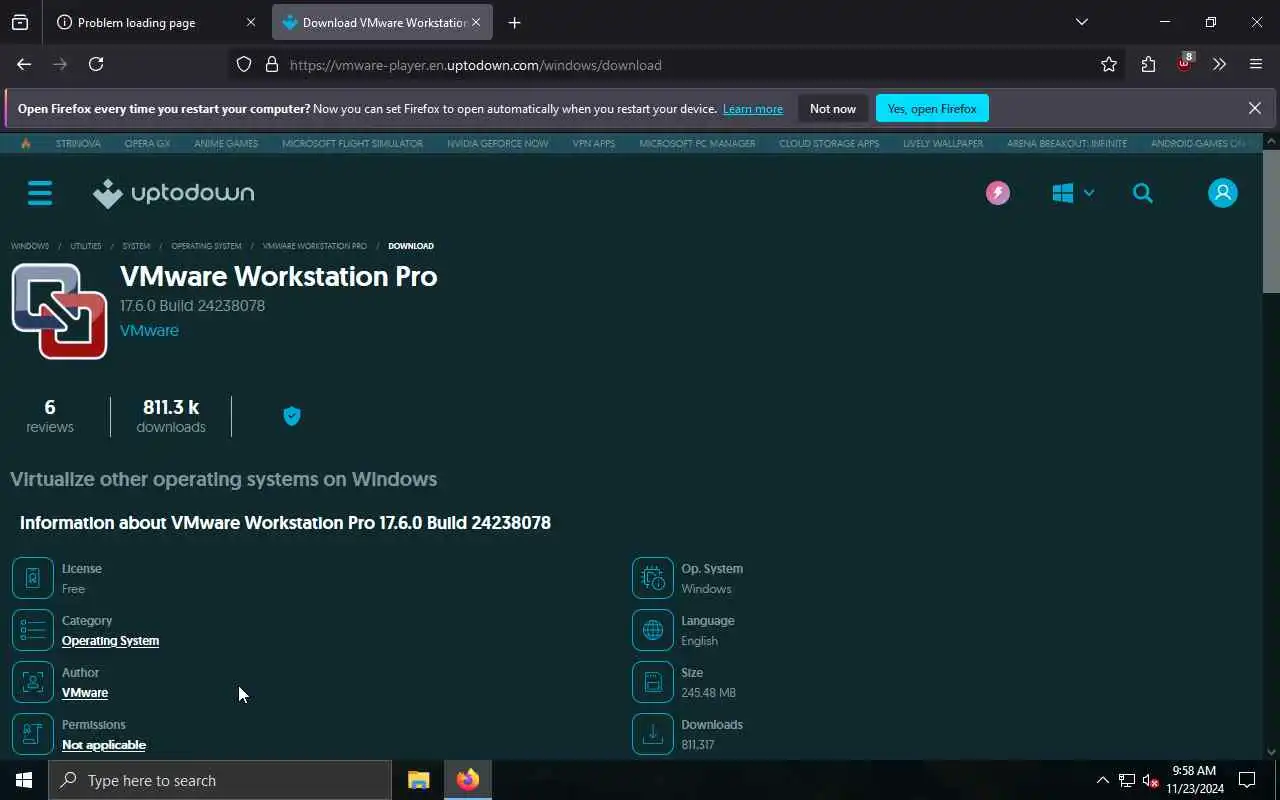The height and width of the screenshot is (800, 1280).
Task: Open the site search magnifier icon
Action: click(x=1143, y=193)
